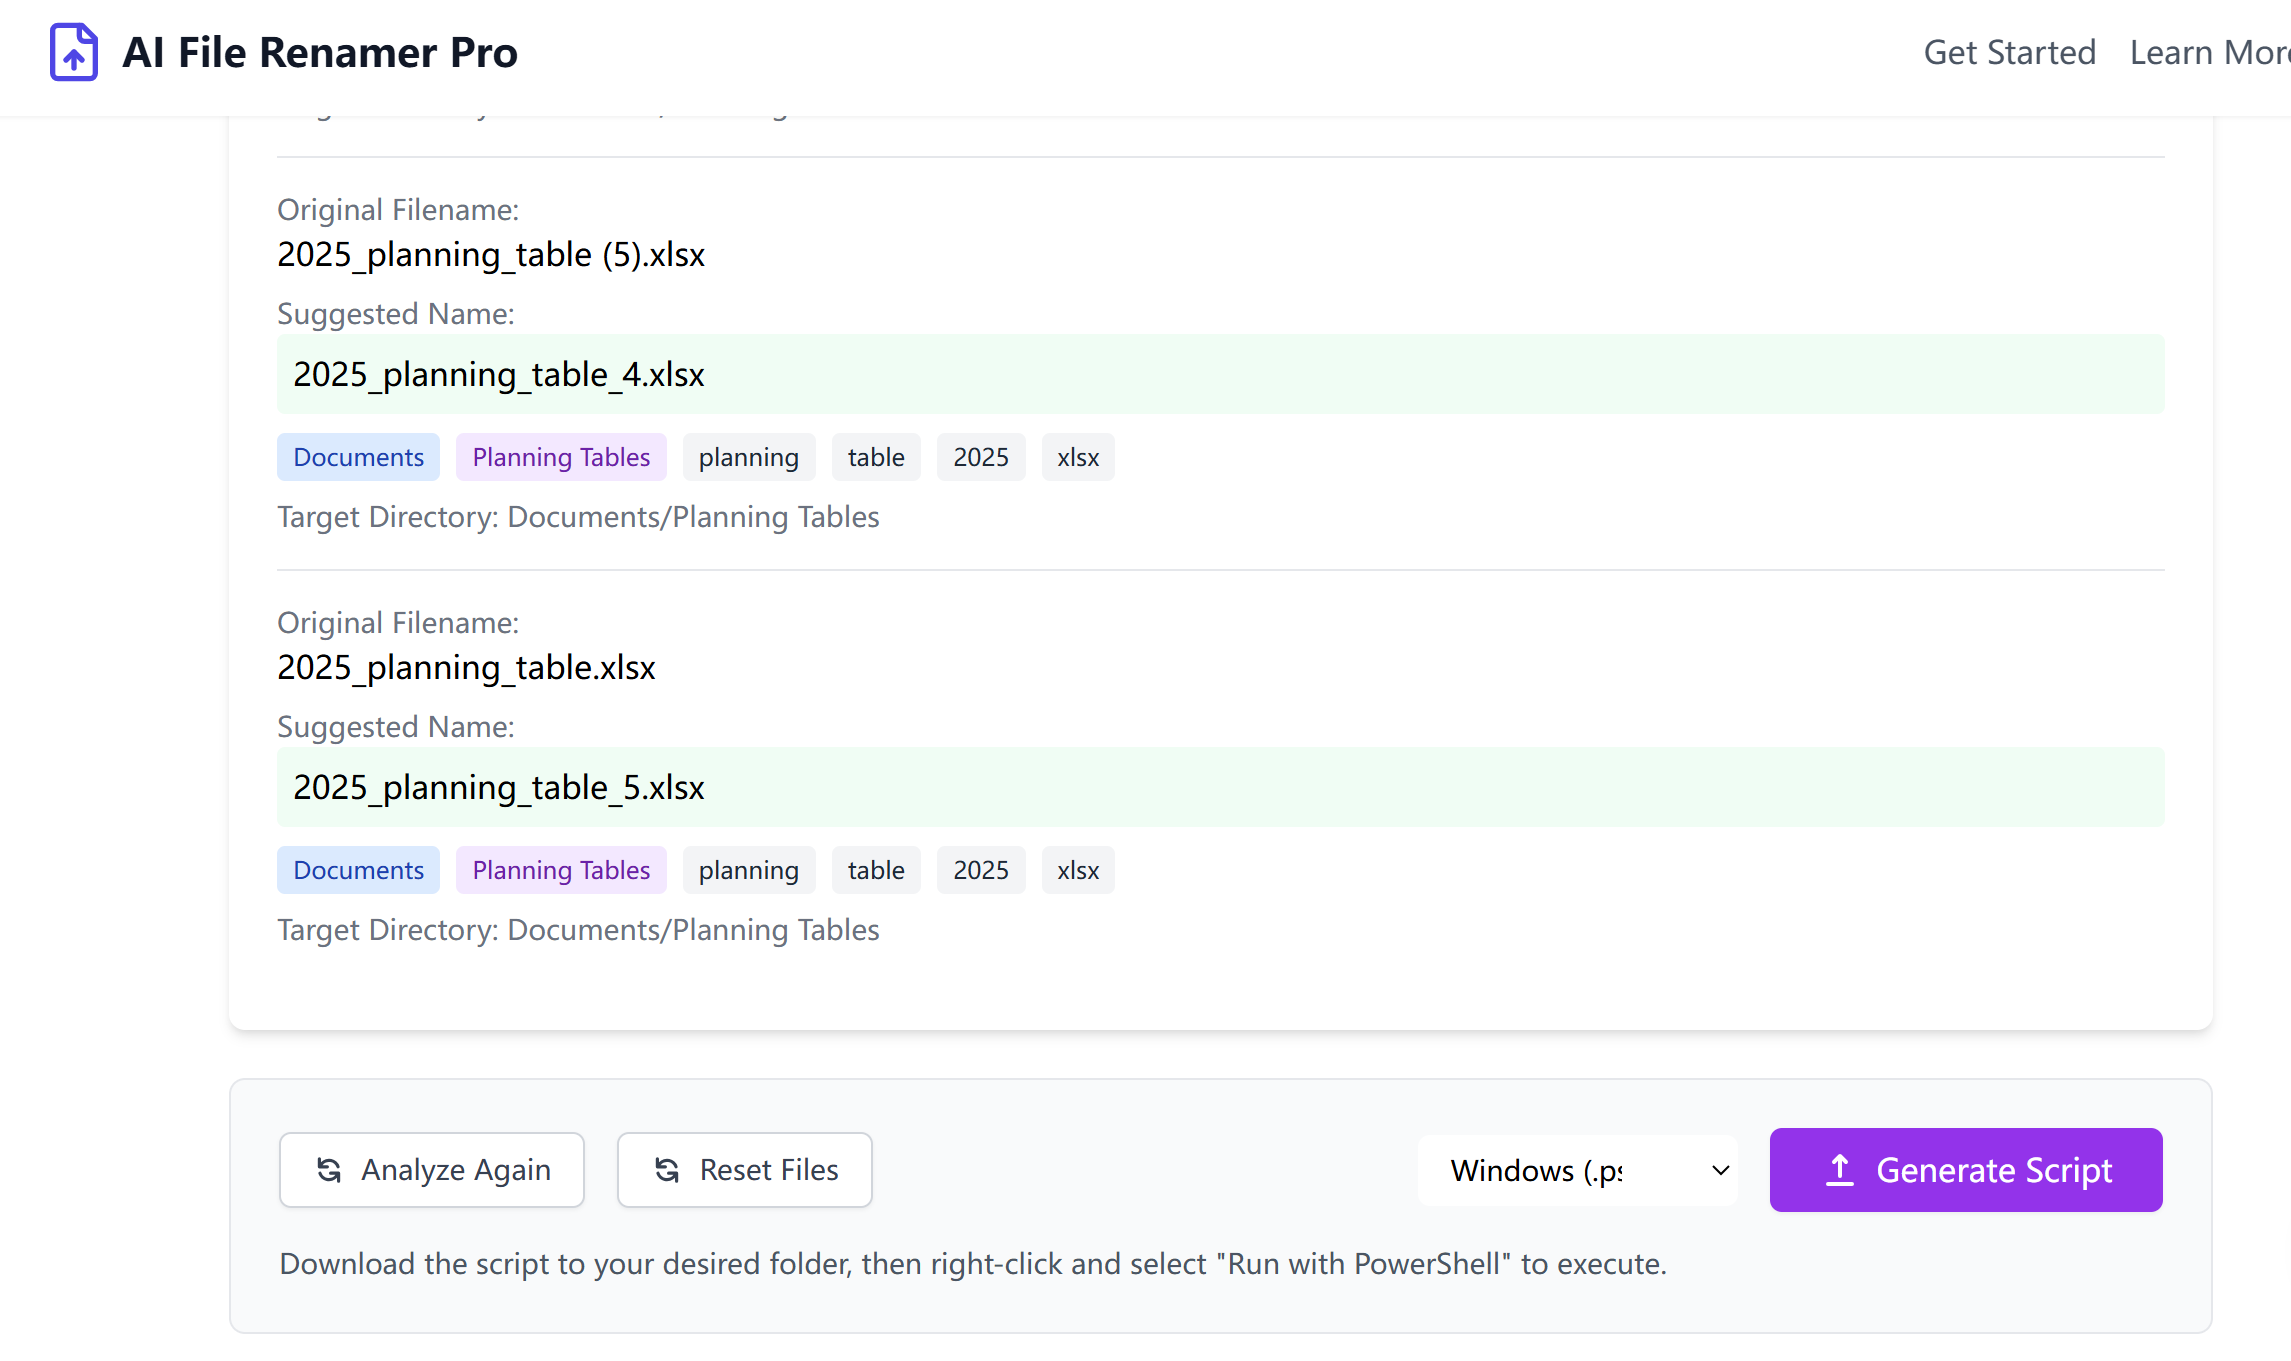Viewport: 2291px width, 1361px height.
Task: Click the Documents tag under planning_table (5)
Action: coord(358,457)
